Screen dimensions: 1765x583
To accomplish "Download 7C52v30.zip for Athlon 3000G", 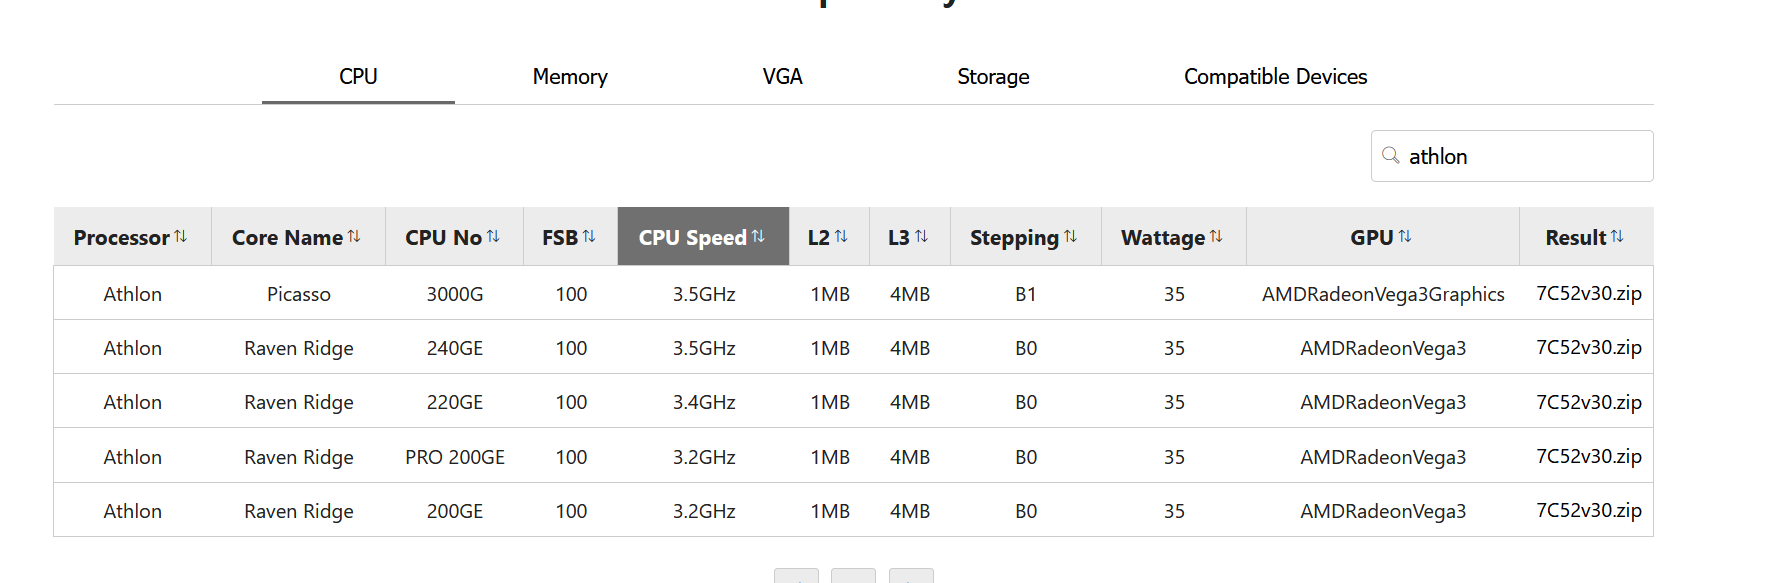I will 1588,294.
